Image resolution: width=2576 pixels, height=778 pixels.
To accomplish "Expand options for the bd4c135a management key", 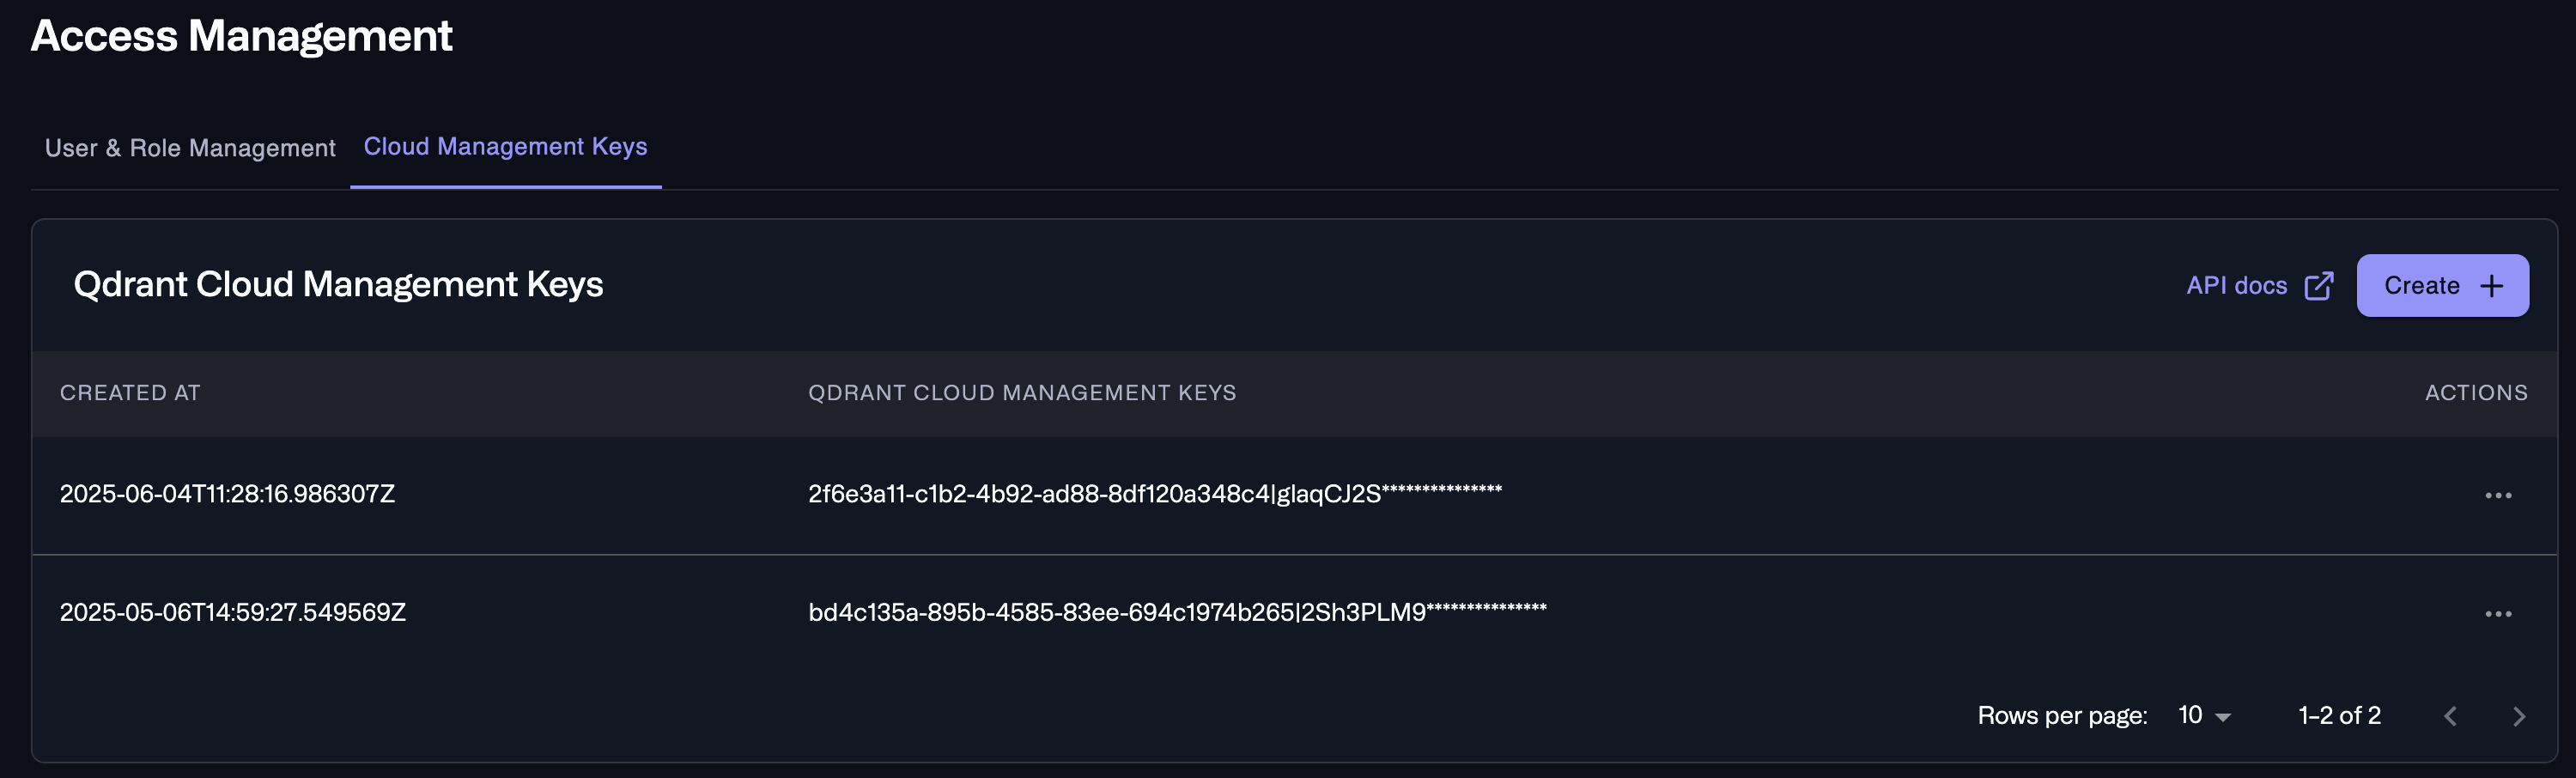I will pyautogui.click(x=2498, y=611).
